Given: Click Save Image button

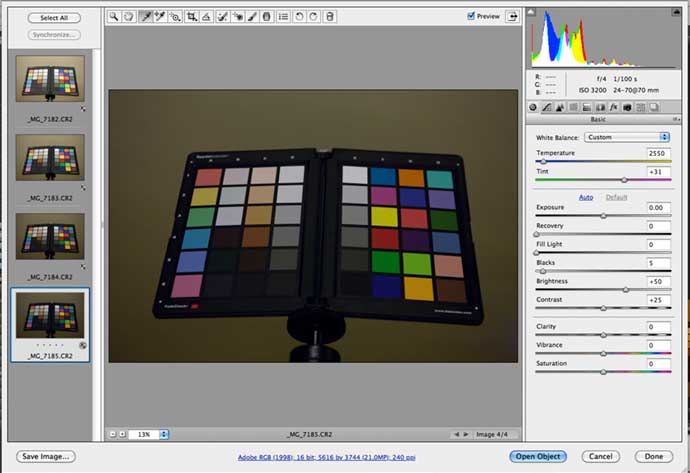Looking at the screenshot, I should click(46, 456).
